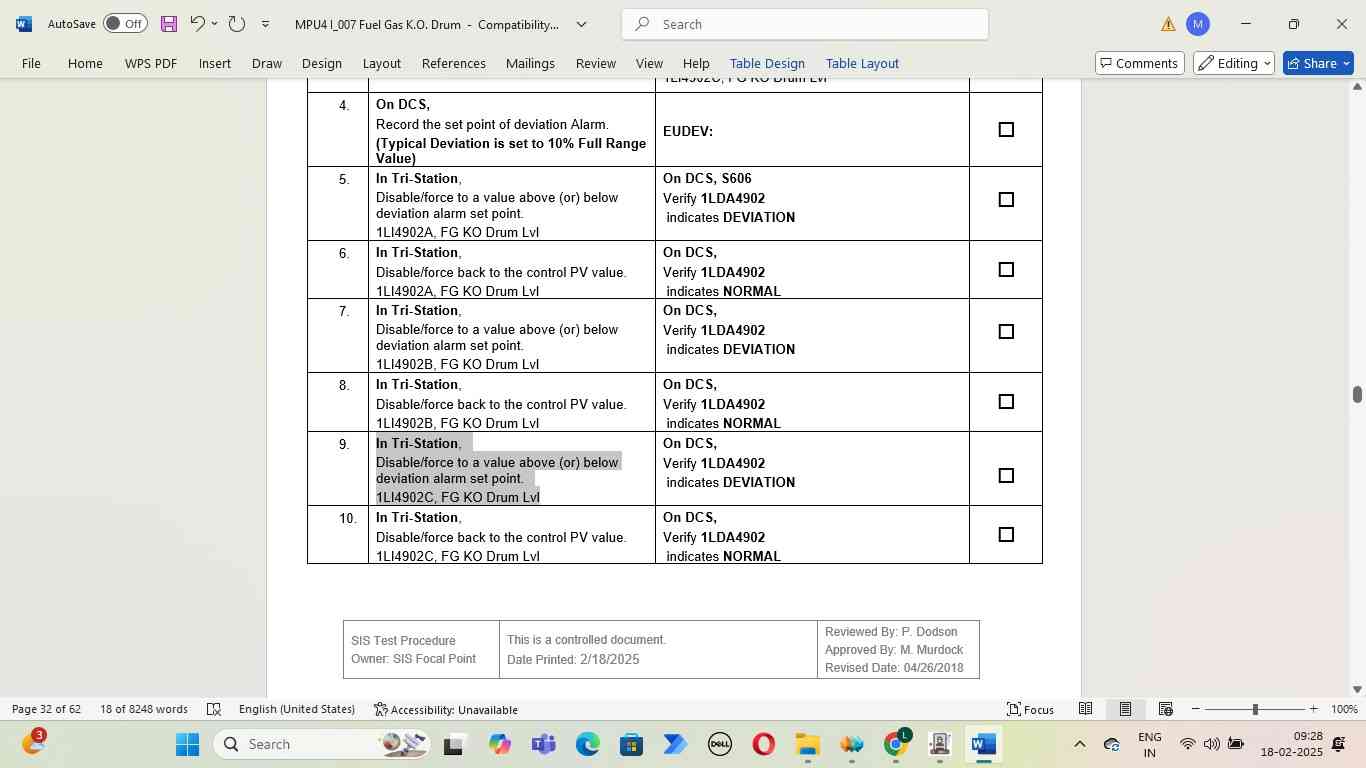Click the 'EUDEV:' cell text

point(687,131)
